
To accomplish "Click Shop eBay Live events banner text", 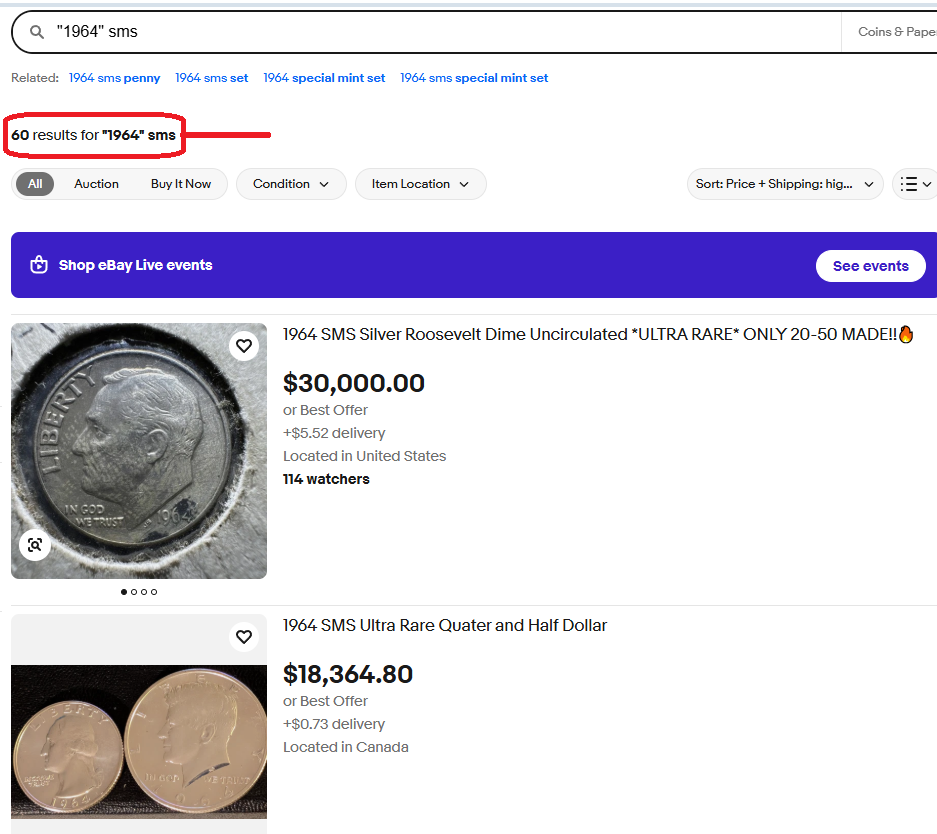I will click(x=136, y=265).
